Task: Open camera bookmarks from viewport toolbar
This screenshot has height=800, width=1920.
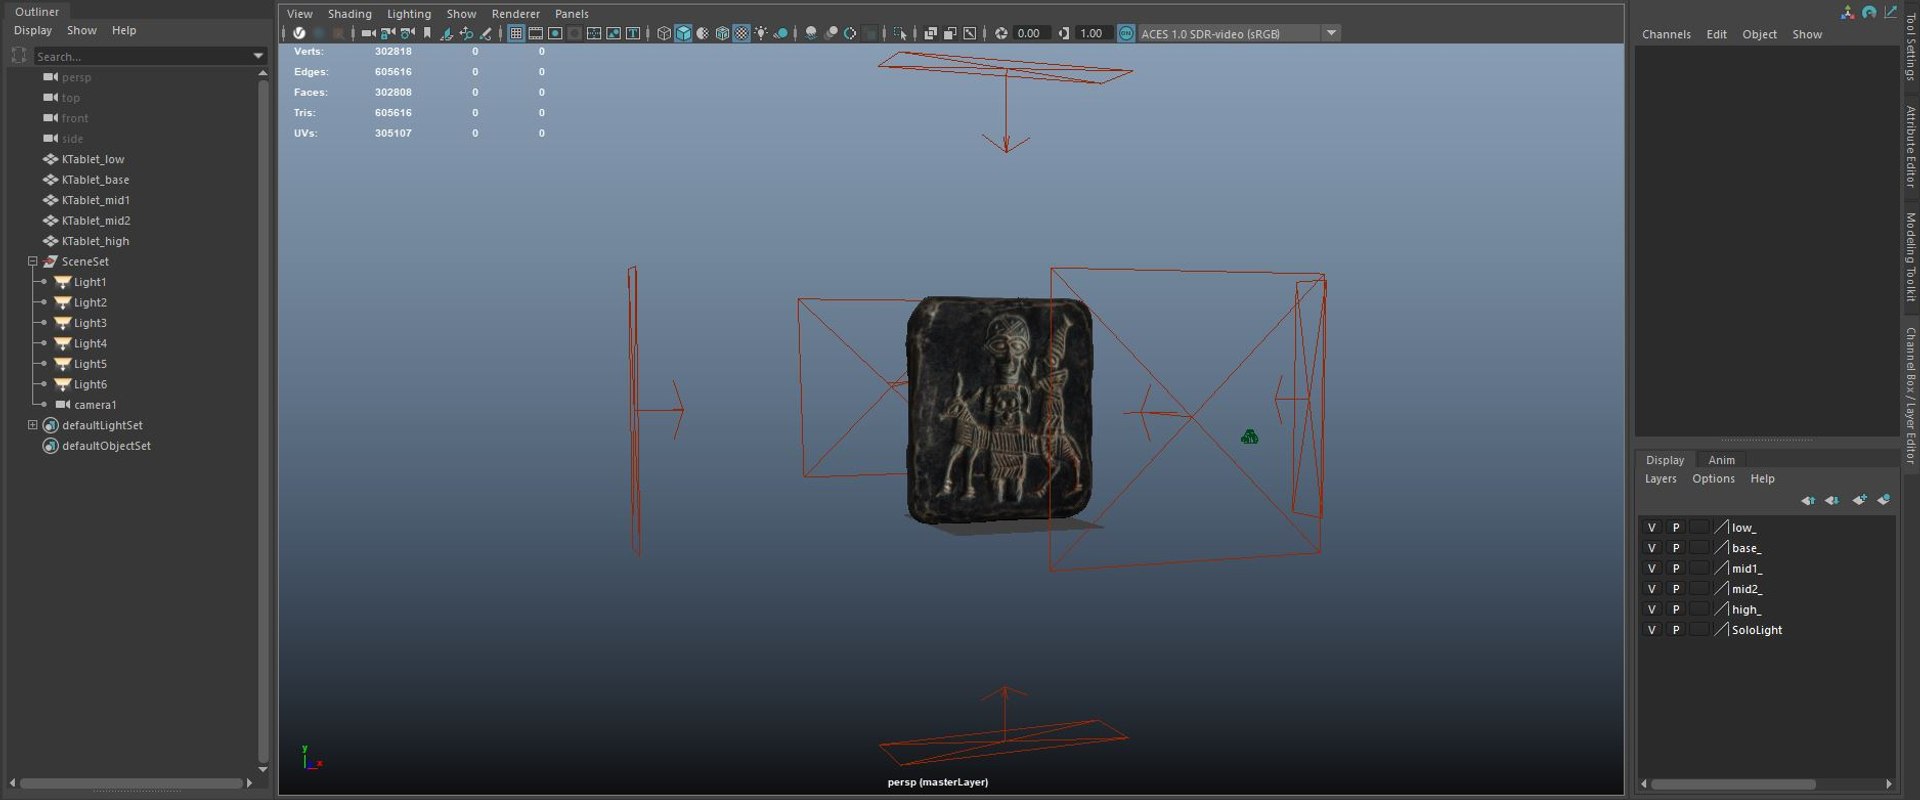Action: coord(427,33)
